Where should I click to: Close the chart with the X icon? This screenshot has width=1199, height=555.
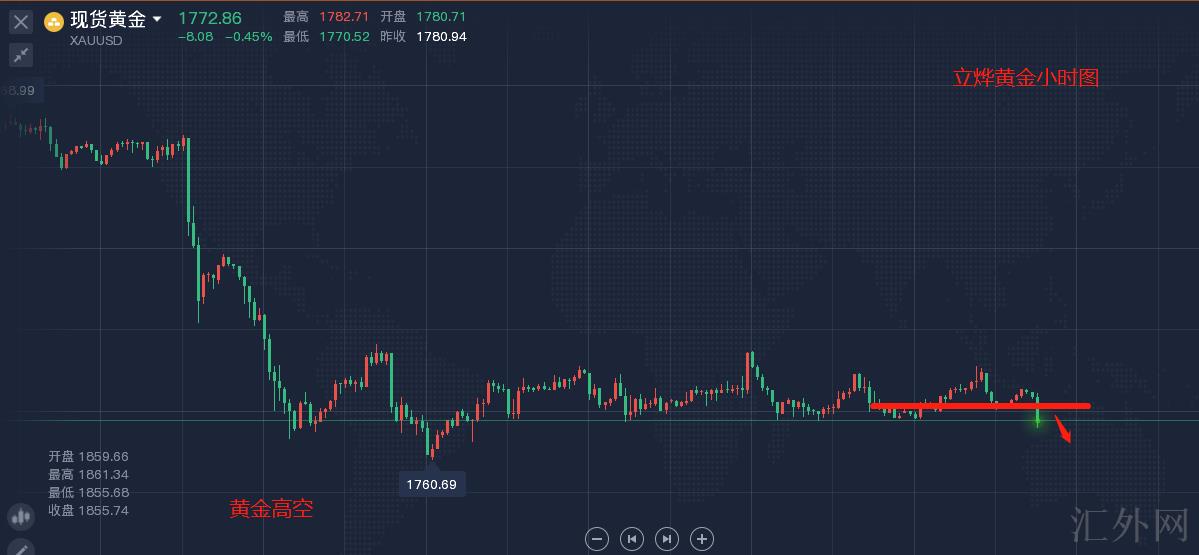21,21
